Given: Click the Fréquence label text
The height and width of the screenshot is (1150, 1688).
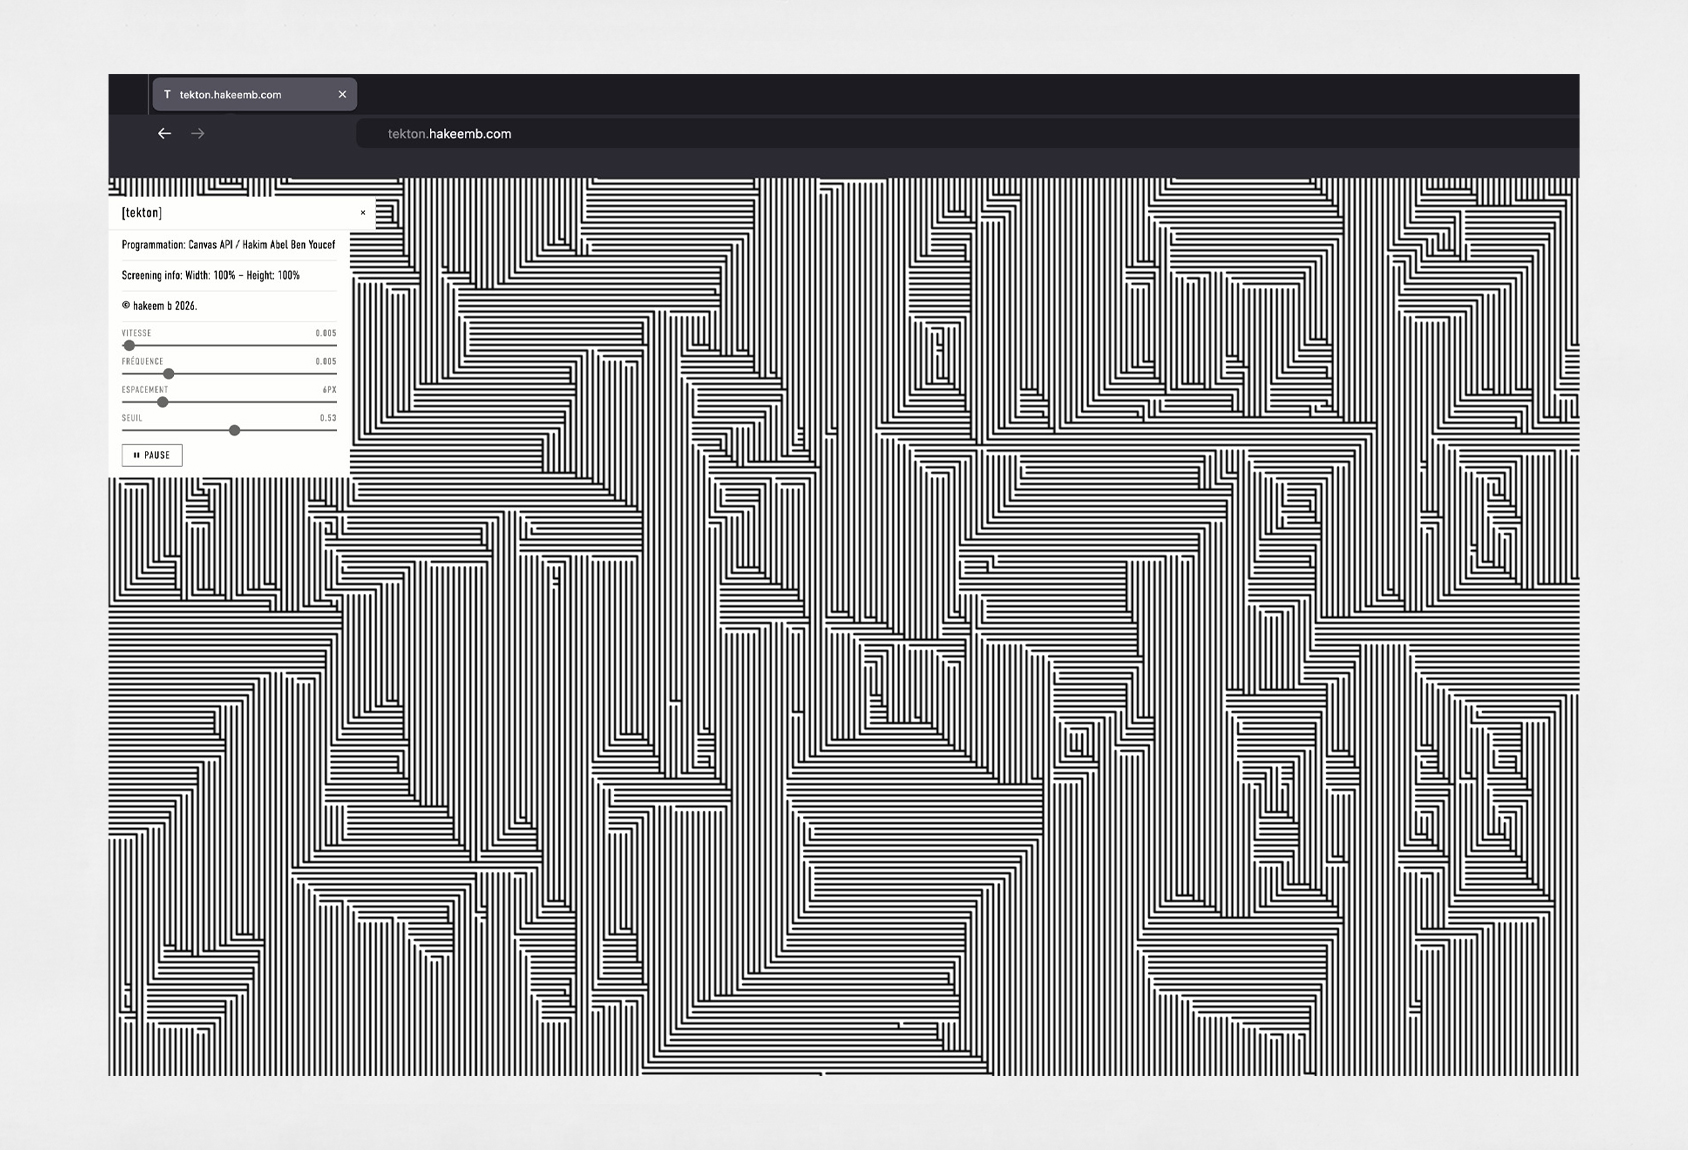Looking at the screenshot, I should [x=142, y=361].
